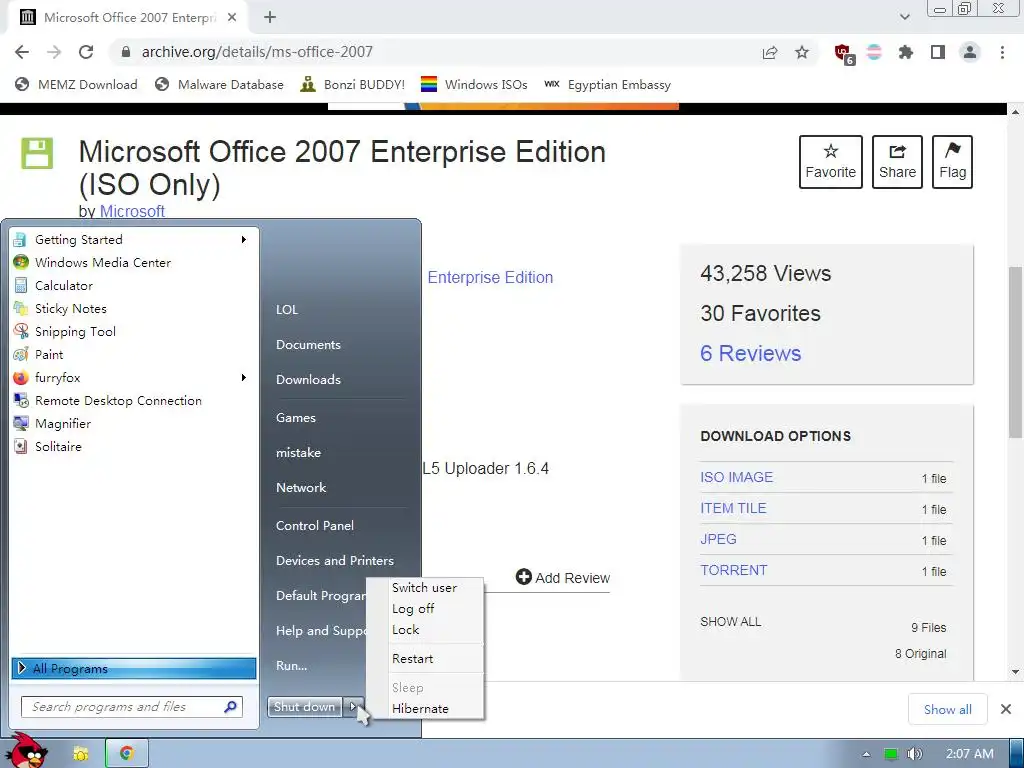The height and width of the screenshot is (768, 1024).
Task: Open the JPEG download option
Action: pyautogui.click(x=718, y=539)
